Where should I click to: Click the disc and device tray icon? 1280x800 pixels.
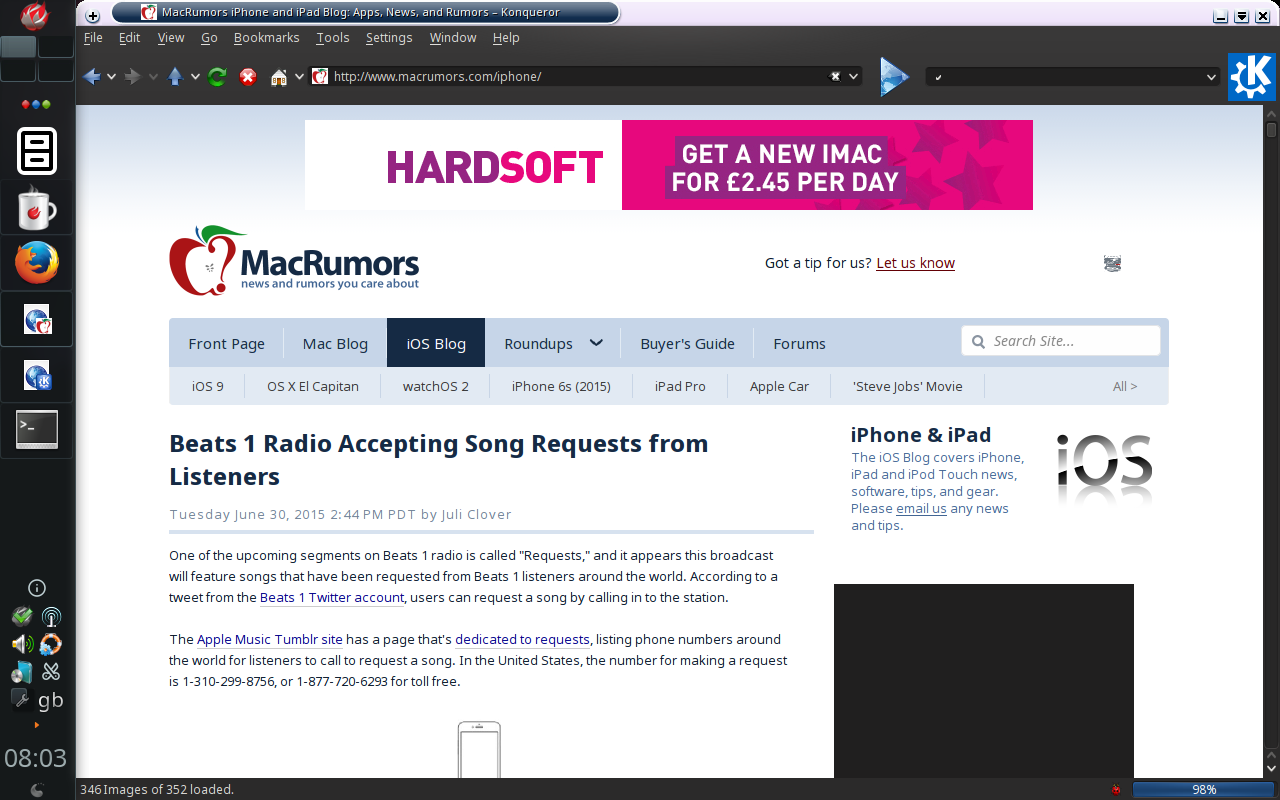pyautogui.click(x=22, y=672)
